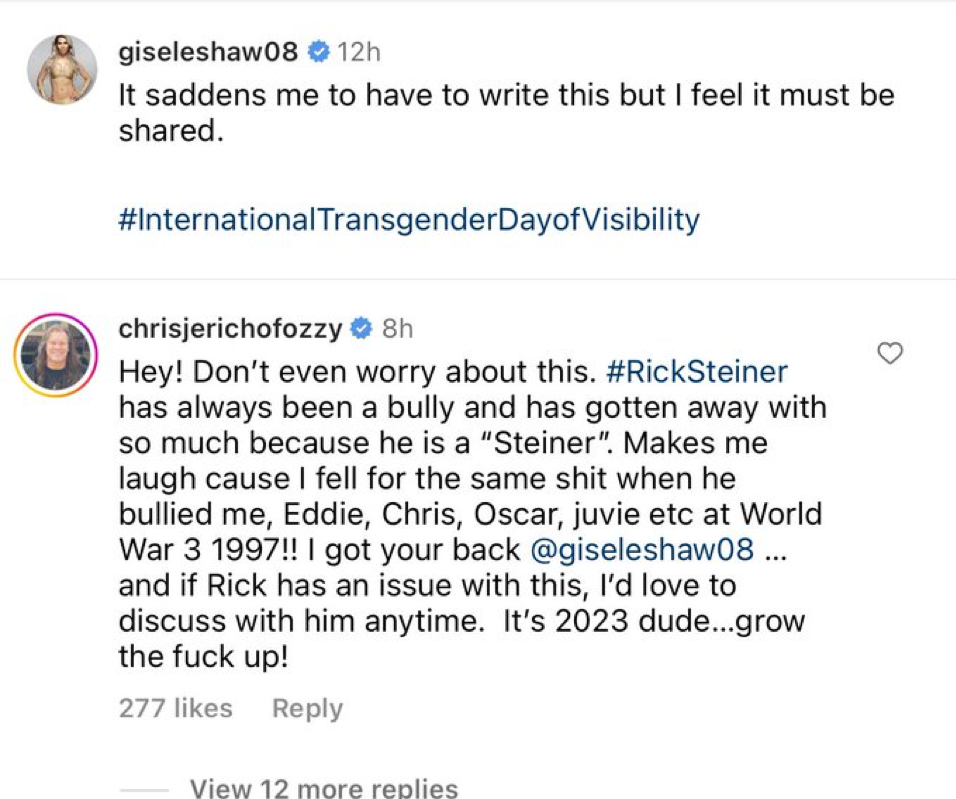
Task: Reply to chrisjerichofozzy's comment
Action: pyautogui.click(x=307, y=708)
